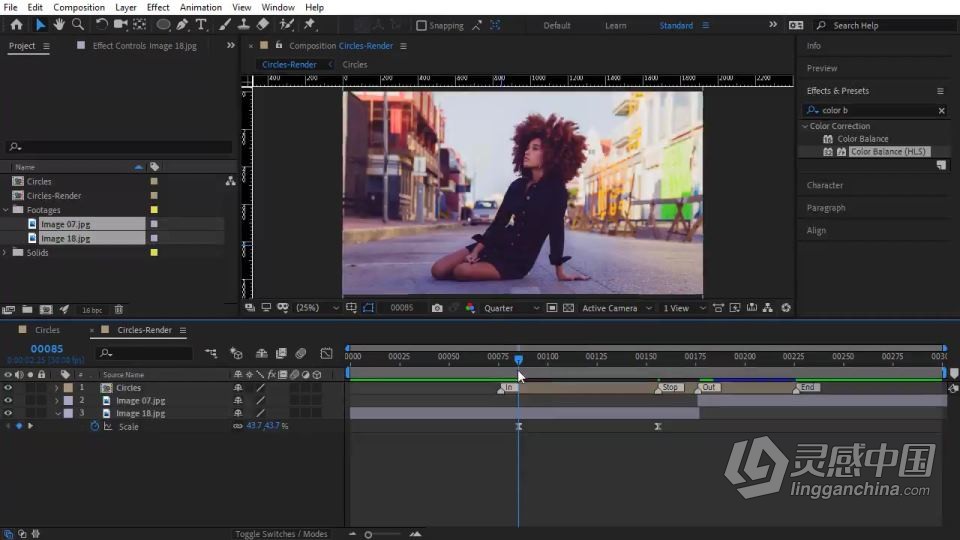Open the 1 View layout dropdown
The image size is (960, 540).
click(x=684, y=308)
